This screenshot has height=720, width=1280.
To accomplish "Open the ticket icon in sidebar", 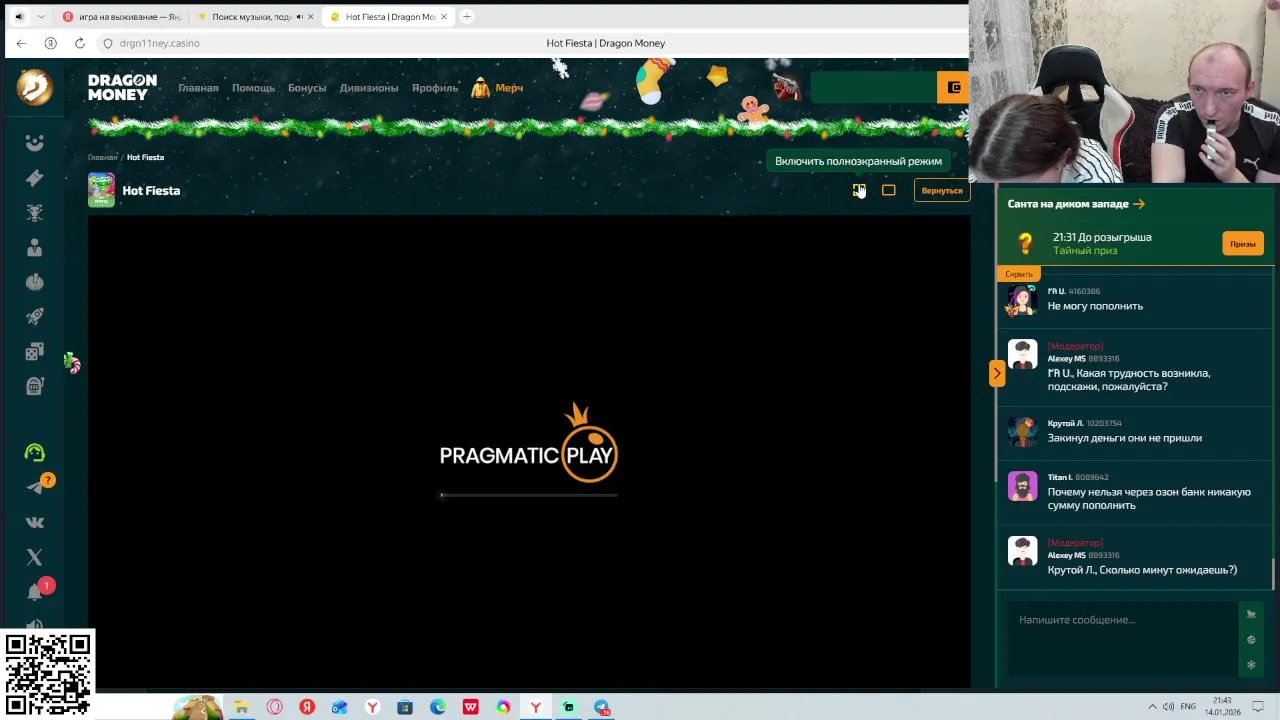I will (x=35, y=178).
